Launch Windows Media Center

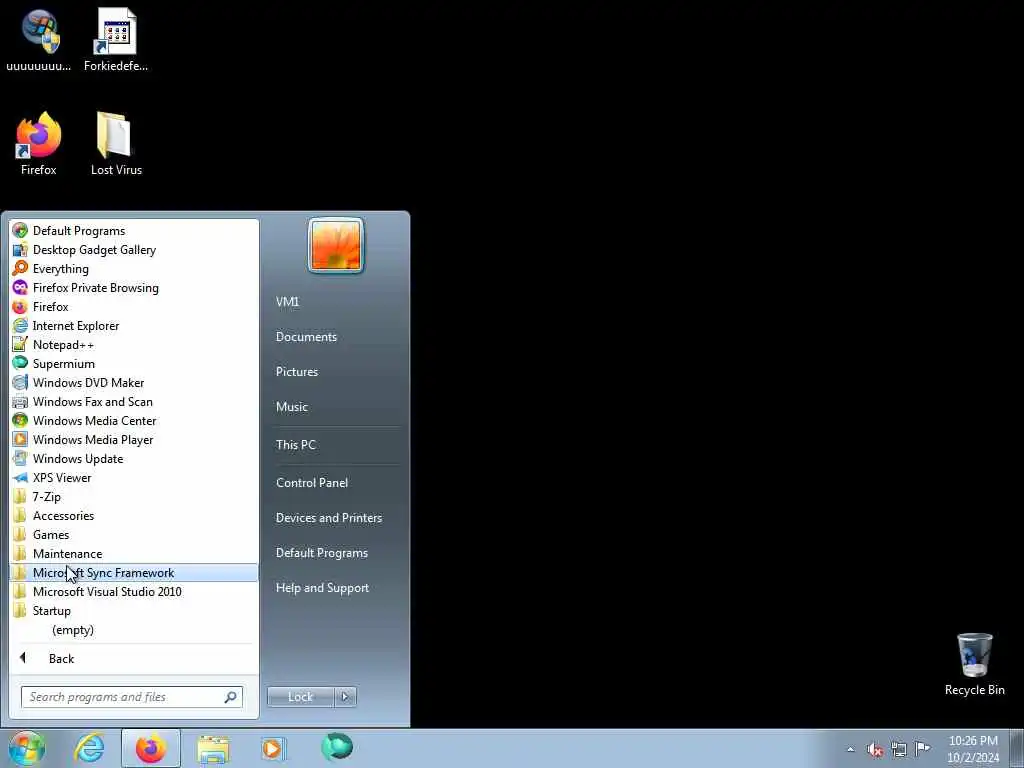pos(134,420)
